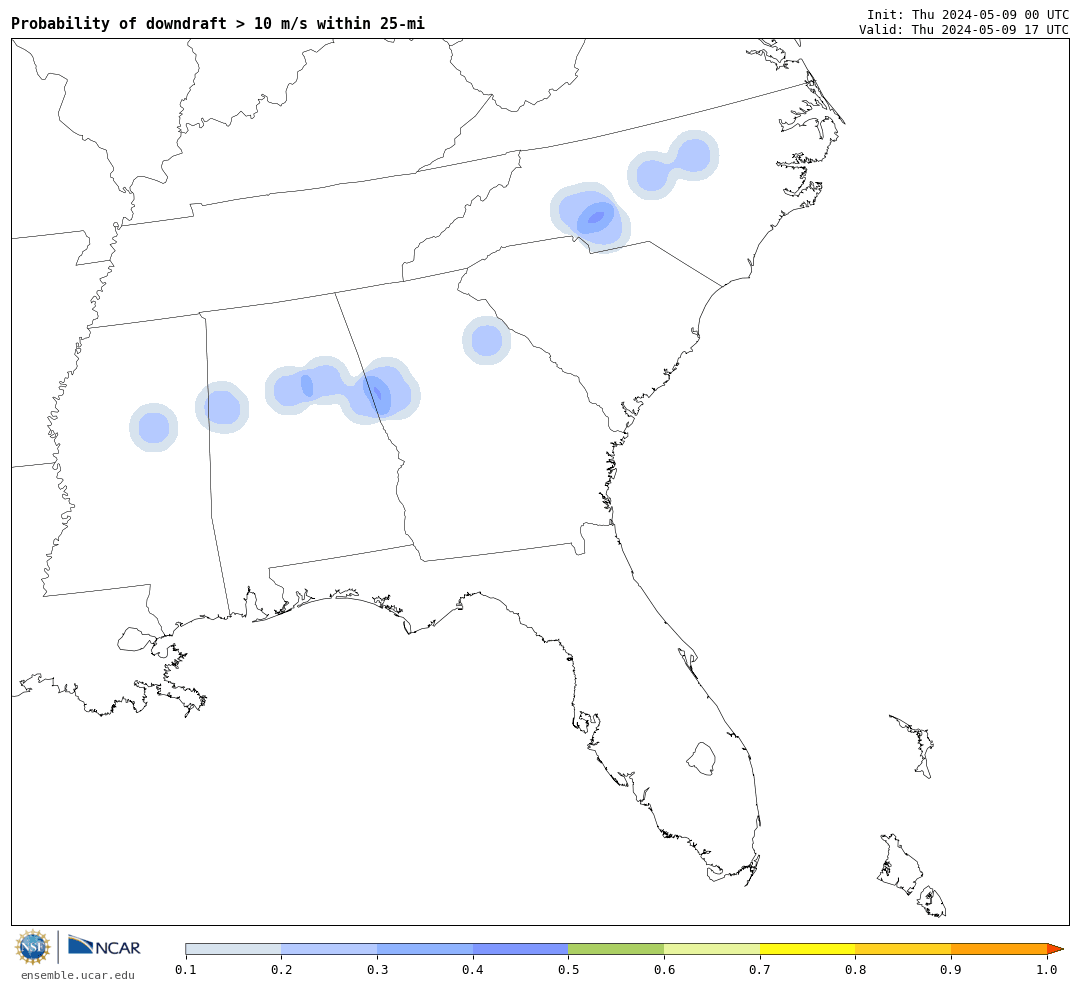
Task: Click the 0.1 colorbar tick label
Action: click(186, 970)
